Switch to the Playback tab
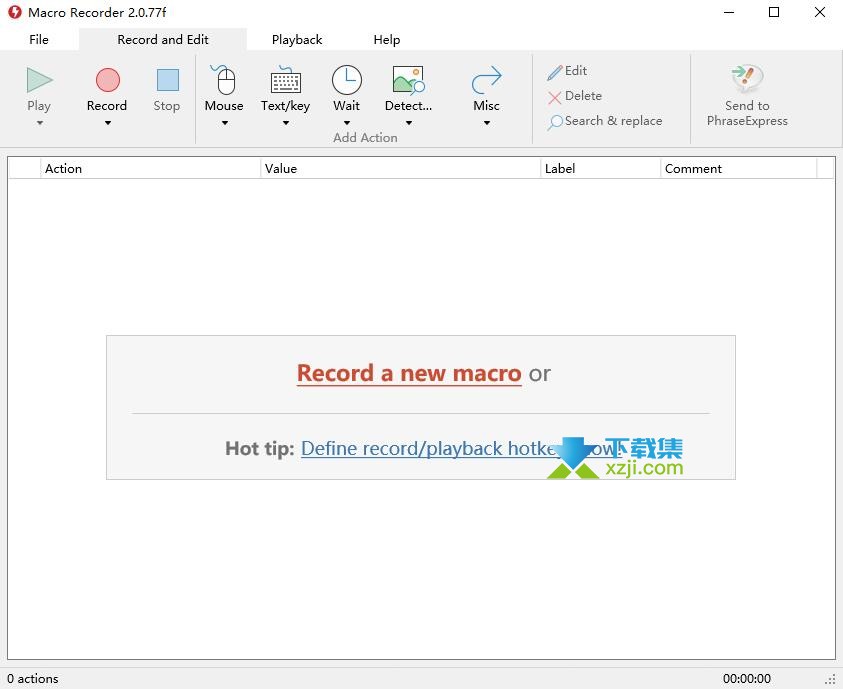843x689 pixels. [x=297, y=40]
